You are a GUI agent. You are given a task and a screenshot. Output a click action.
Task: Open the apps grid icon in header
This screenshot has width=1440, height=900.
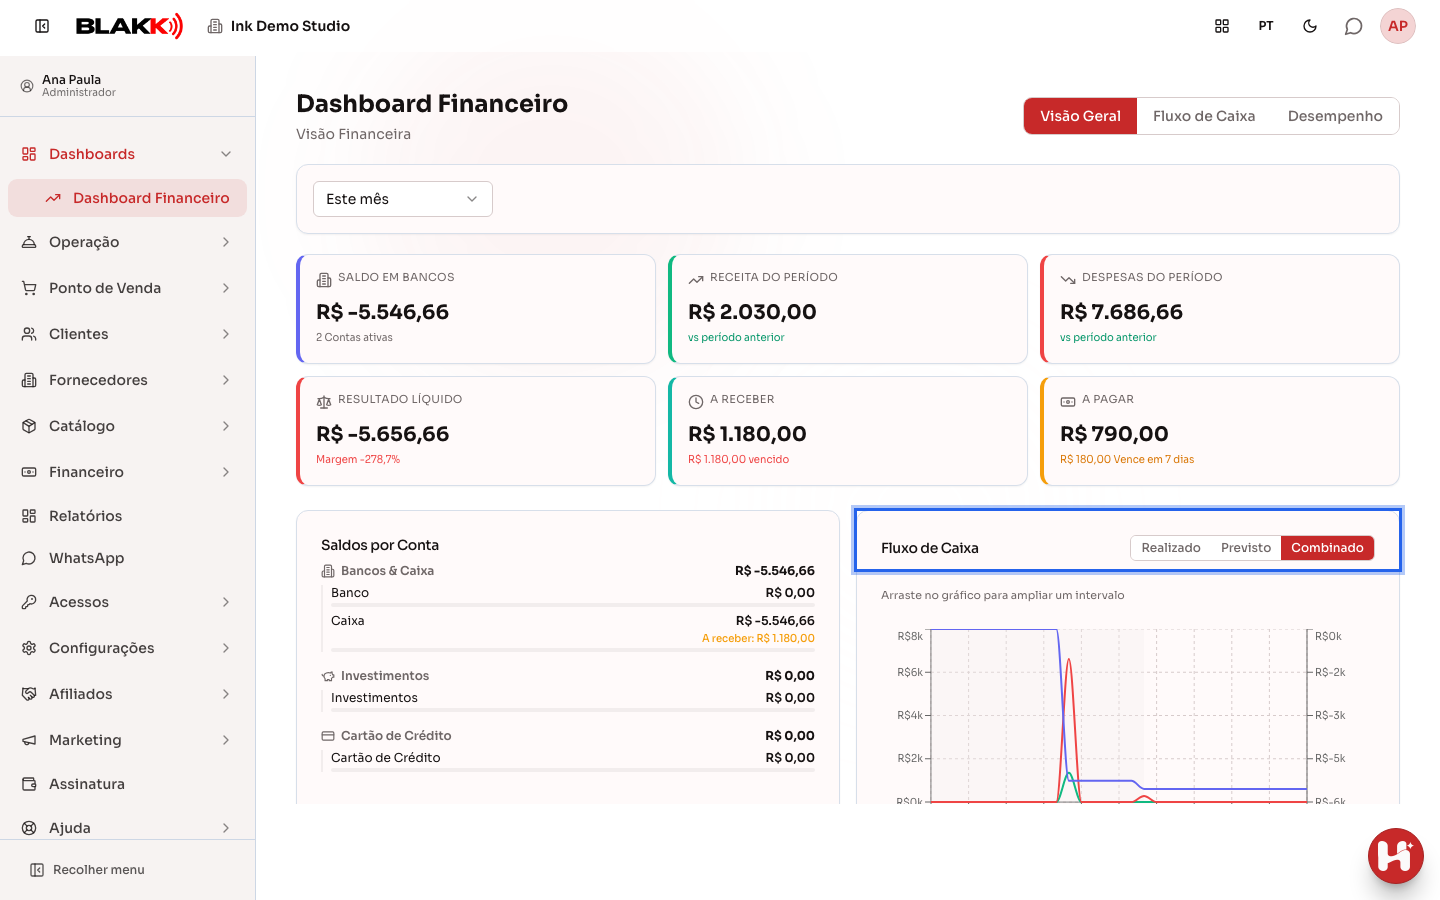(x=1222, y=26)
